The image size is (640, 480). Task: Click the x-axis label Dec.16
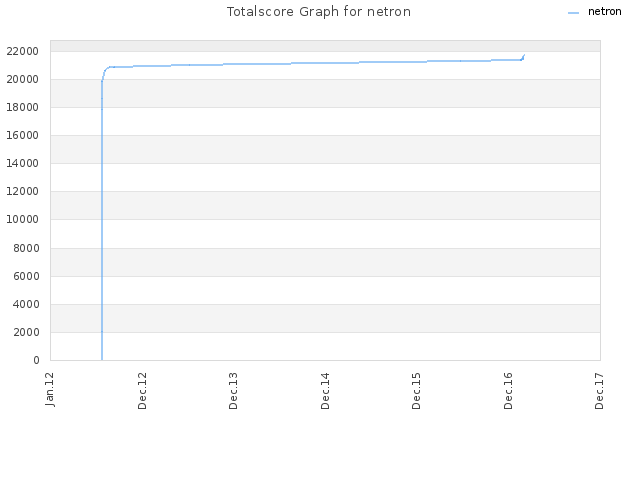(x=508, y=391)
